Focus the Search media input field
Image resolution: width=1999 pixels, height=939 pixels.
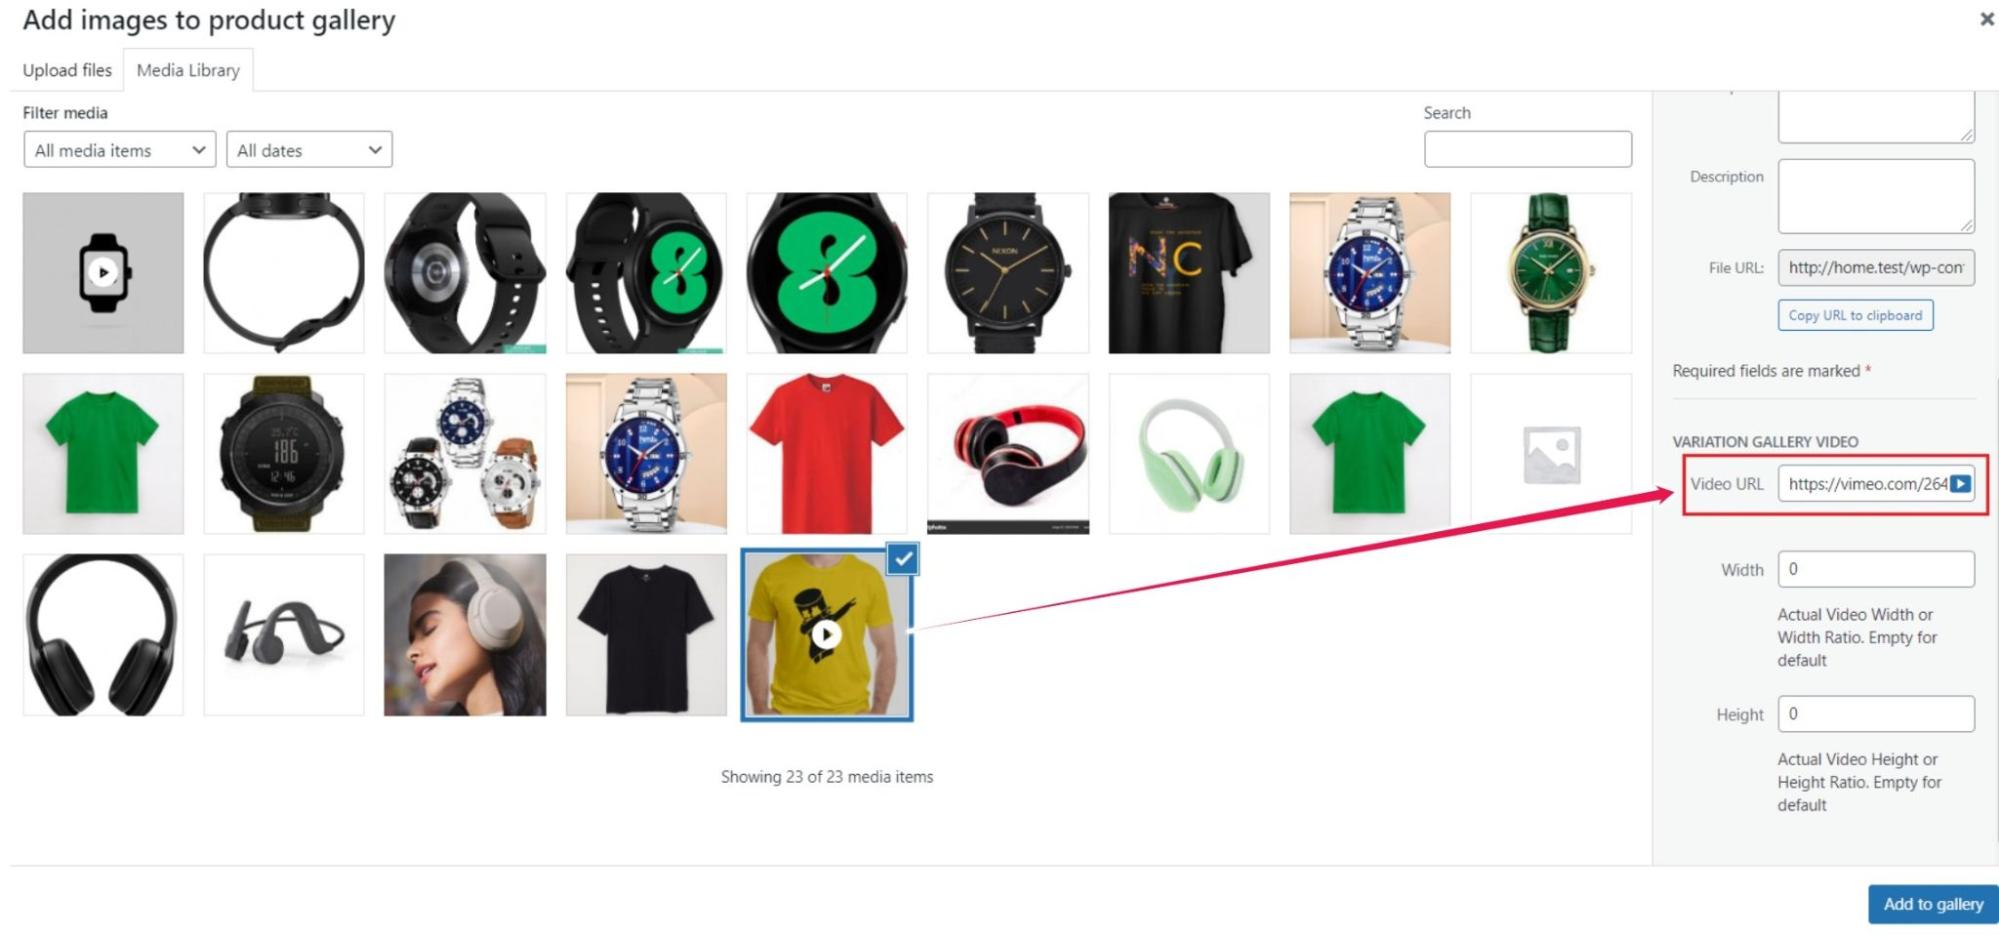pos(1528,150)
